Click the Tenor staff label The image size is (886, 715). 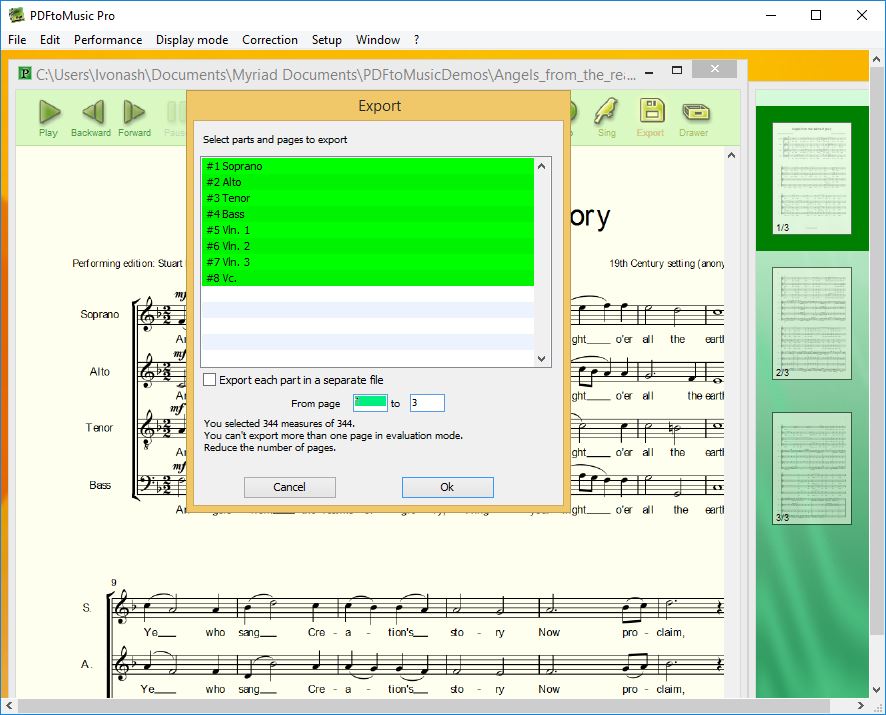tap(99, 428)
